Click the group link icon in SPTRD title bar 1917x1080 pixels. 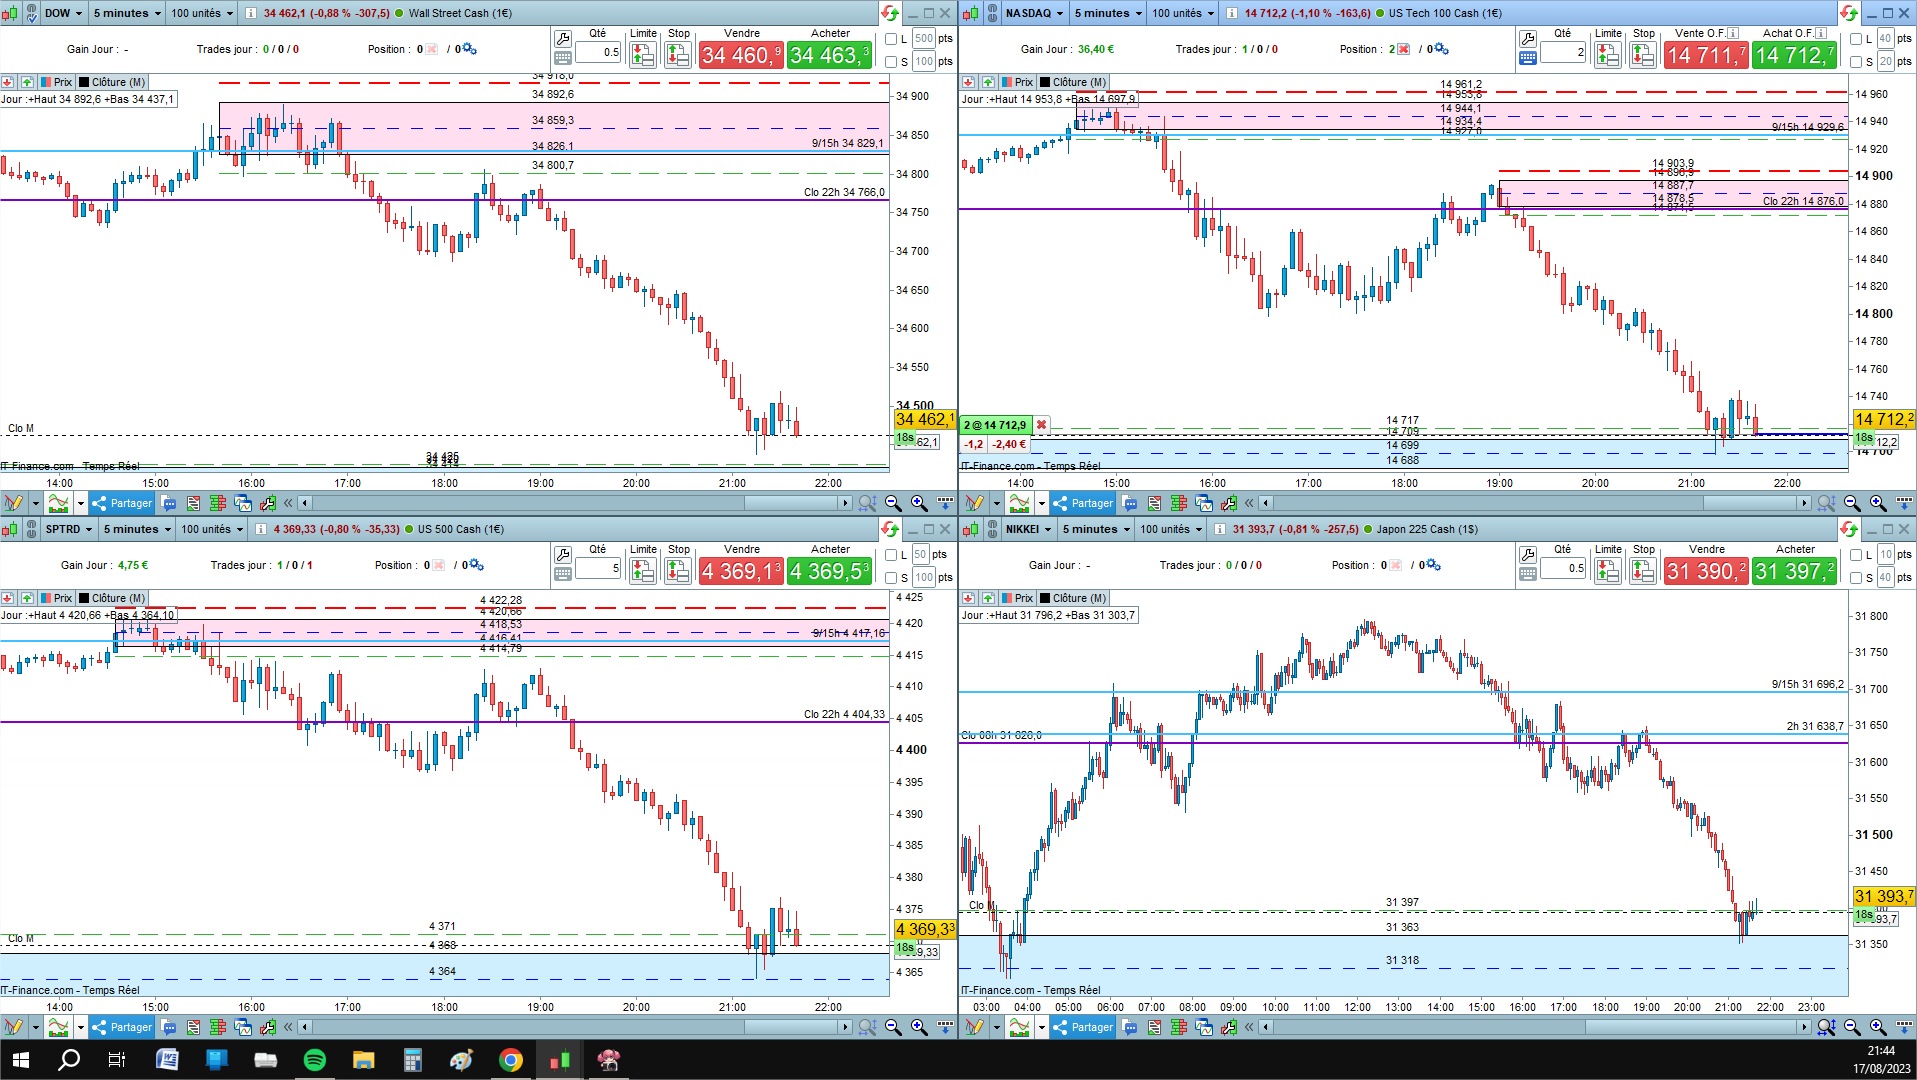coord(31,529)
